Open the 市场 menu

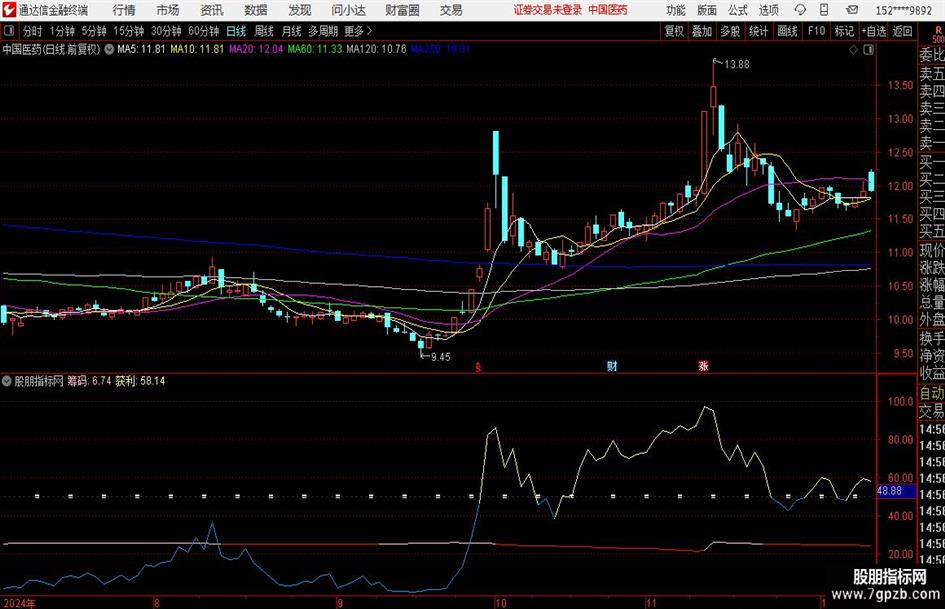168,10
